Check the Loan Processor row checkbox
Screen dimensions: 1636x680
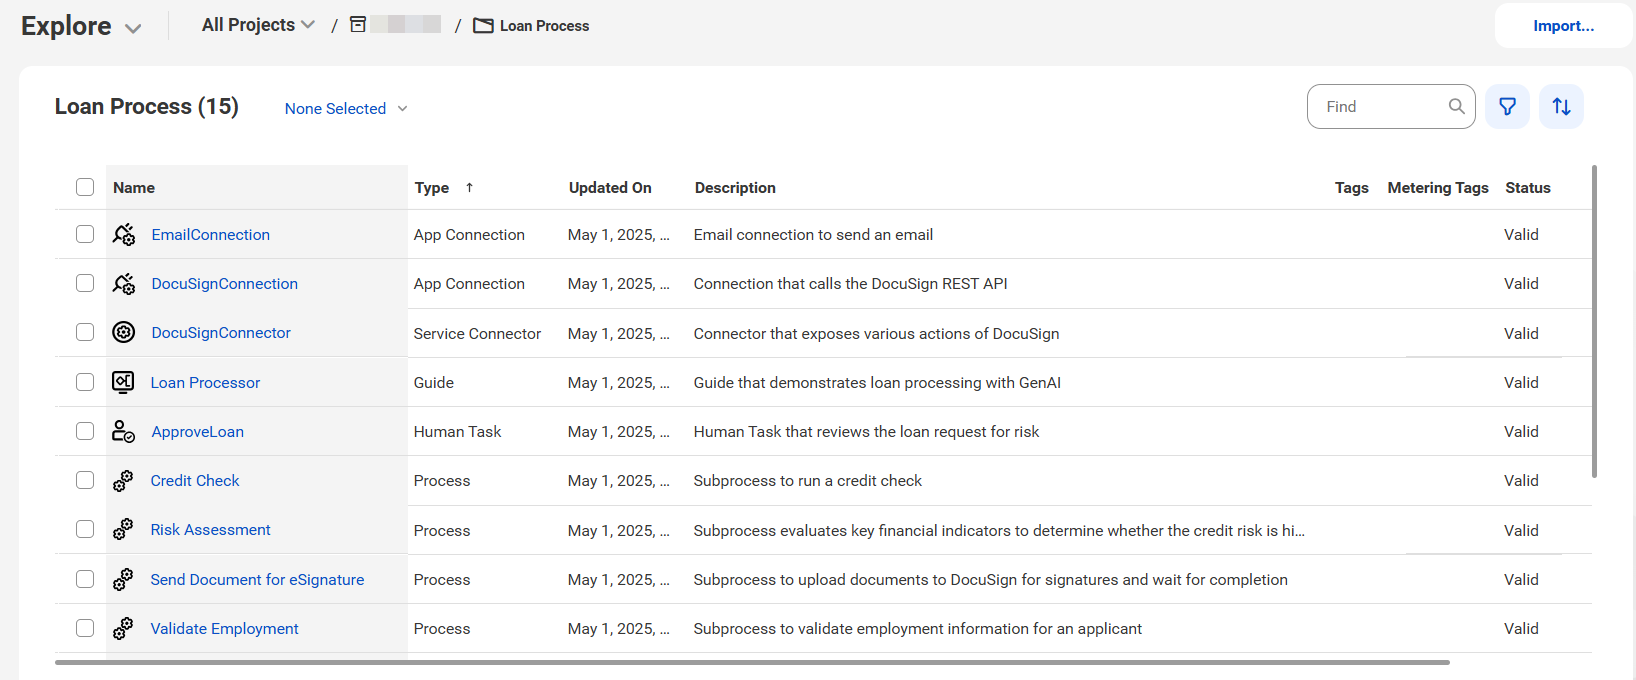[85, 382]
